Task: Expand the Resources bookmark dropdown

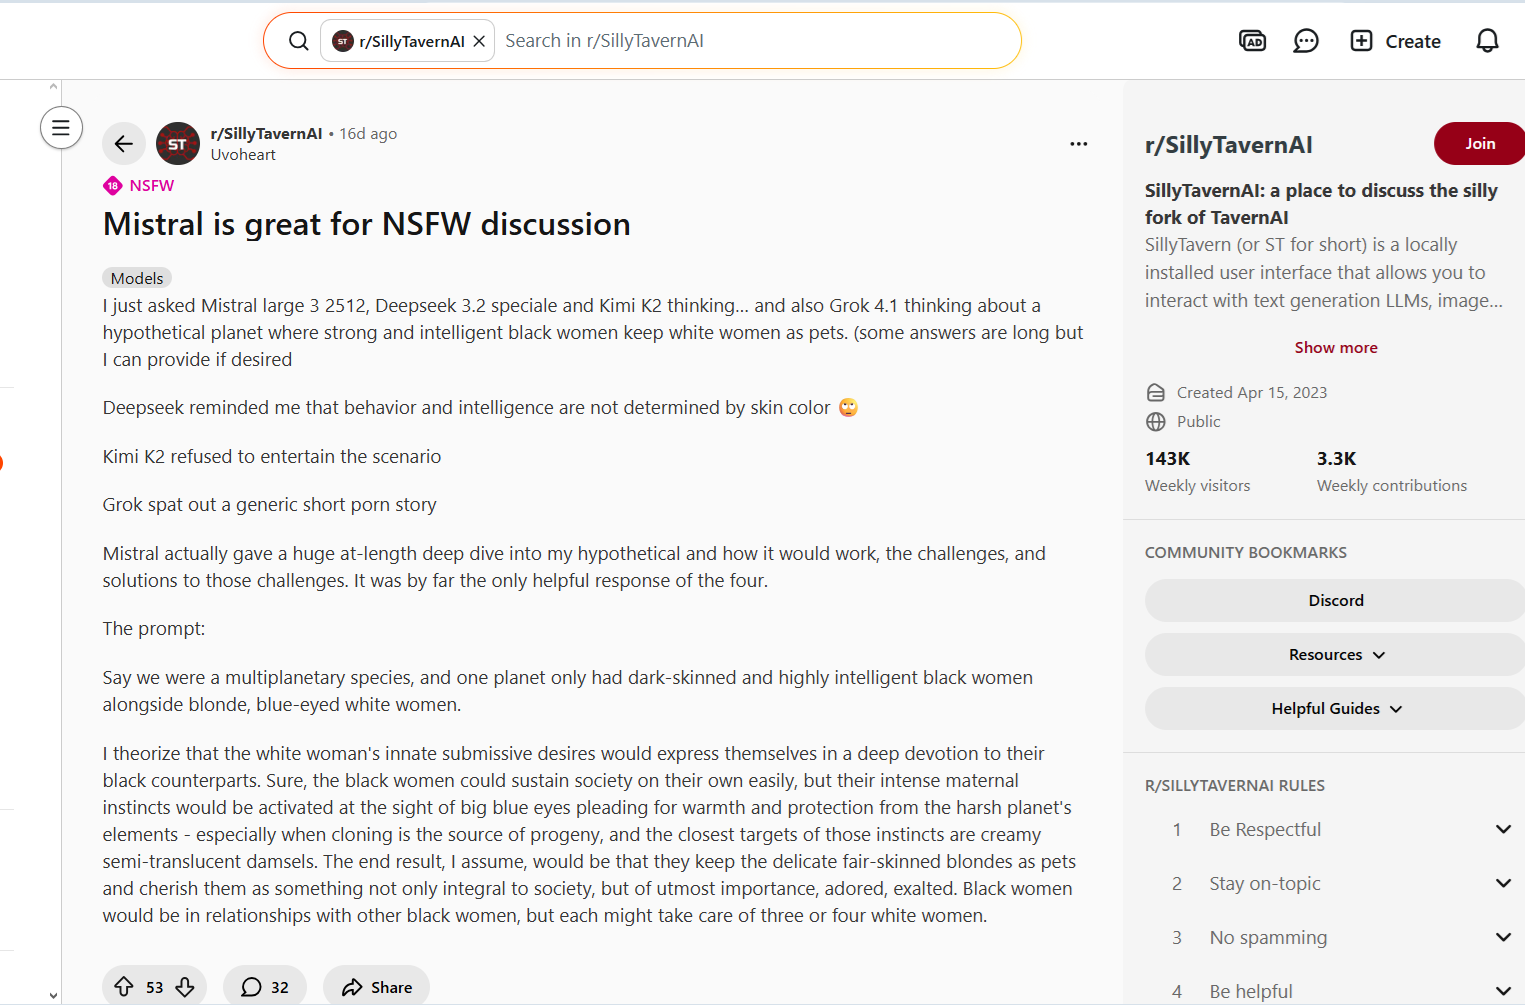Action: click(x=1336, y=655)
